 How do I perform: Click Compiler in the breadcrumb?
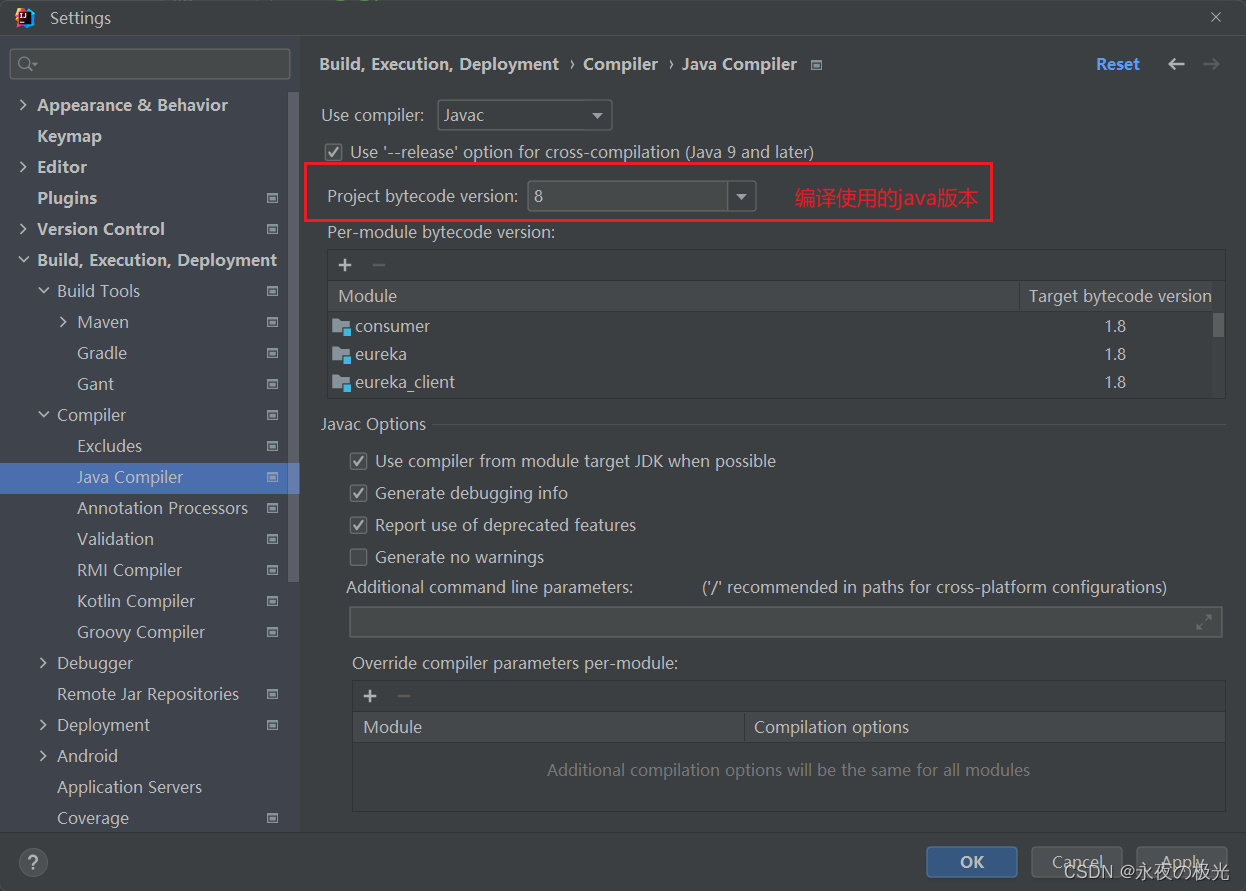click(x=620, y=64)
